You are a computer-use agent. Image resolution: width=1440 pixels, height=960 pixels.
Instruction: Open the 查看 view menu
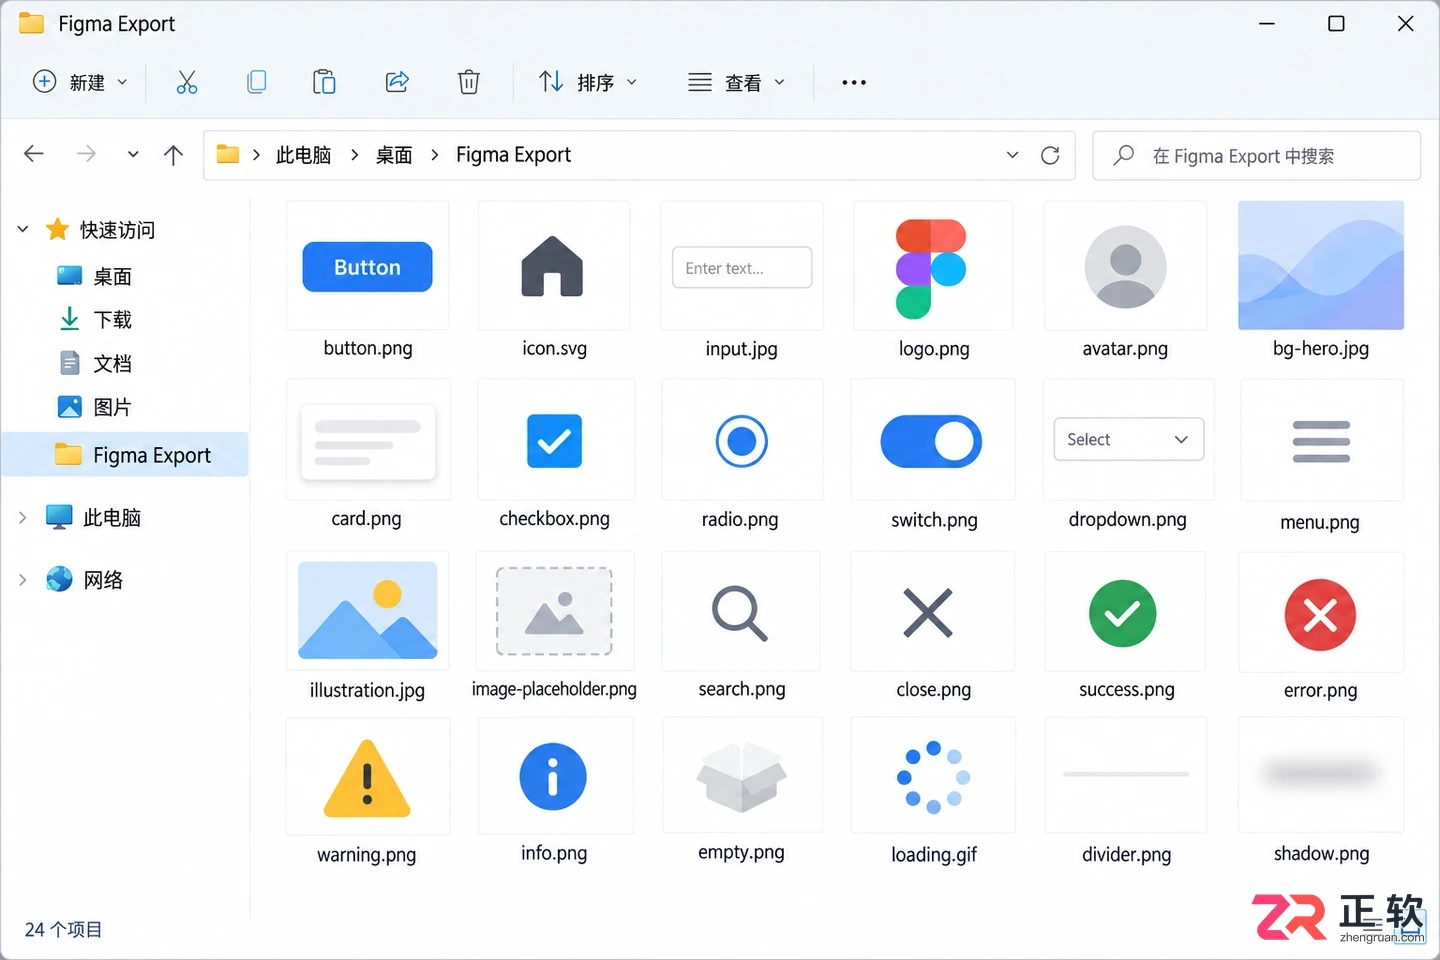coord(736,82)
